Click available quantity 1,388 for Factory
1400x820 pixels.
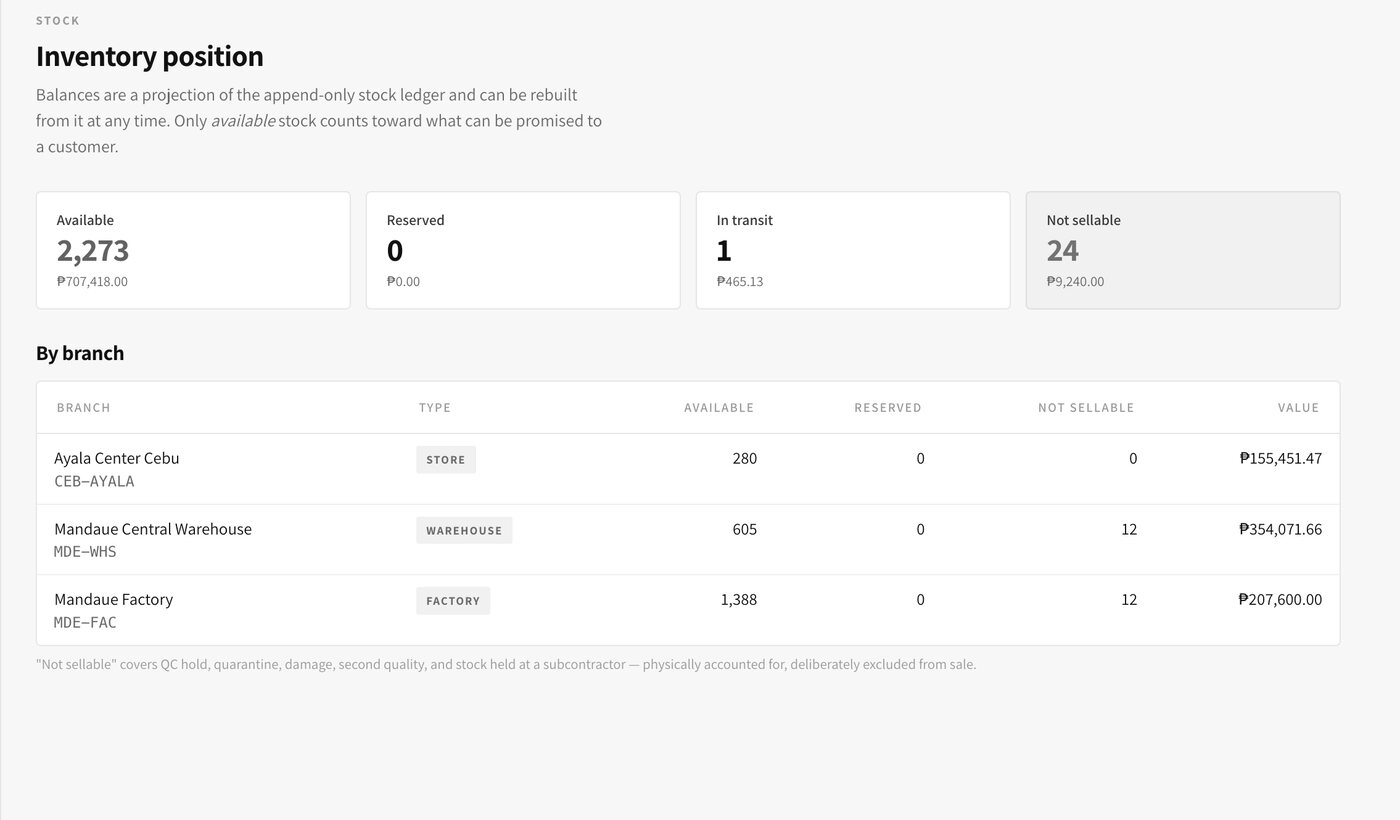(739, 599)
